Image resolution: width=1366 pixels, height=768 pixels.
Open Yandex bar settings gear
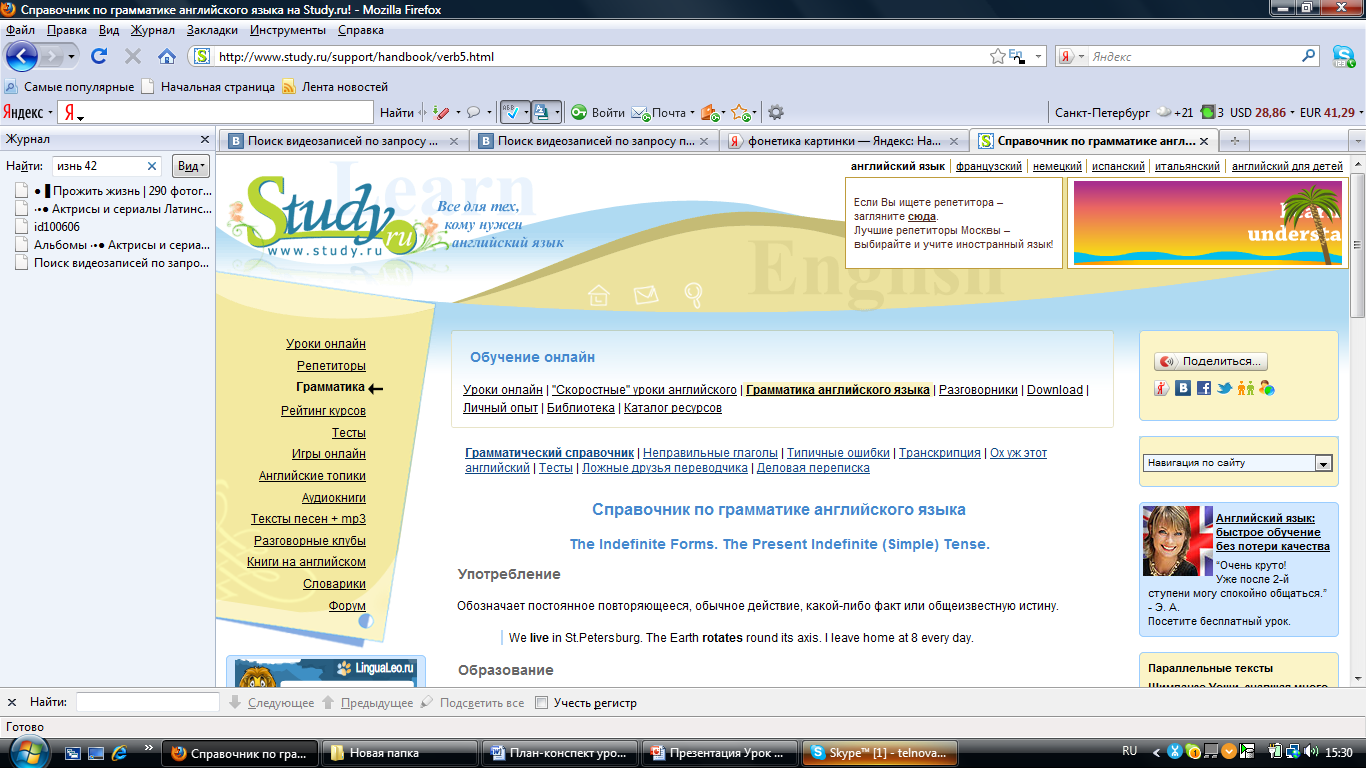click(x=775, y=113)
